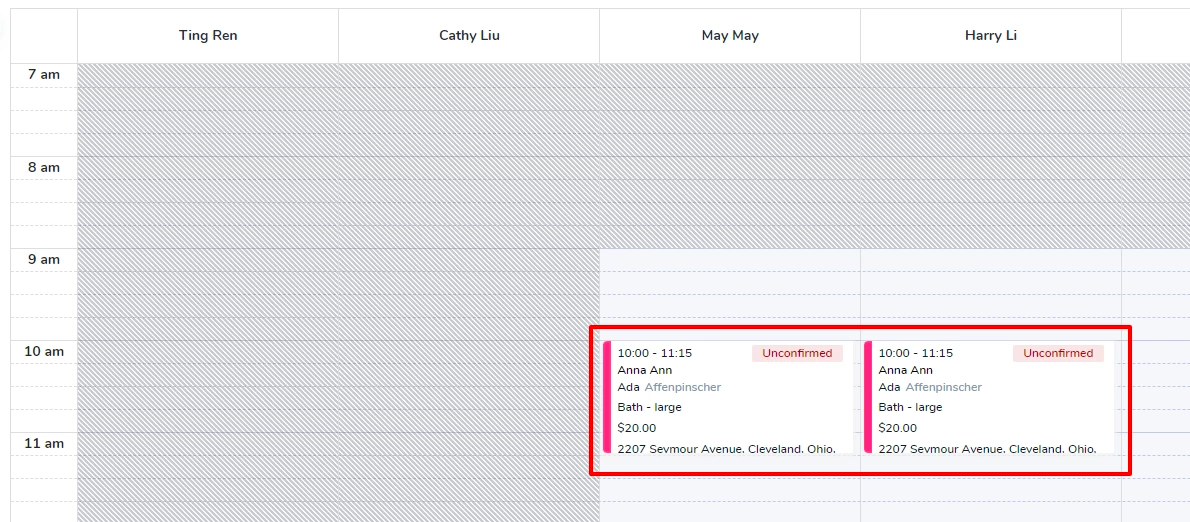Click 'Ada Affenpinscher' in Harry Li's appointment
The height and width of the screenshot is (522, 1190).
coord(930,388)
